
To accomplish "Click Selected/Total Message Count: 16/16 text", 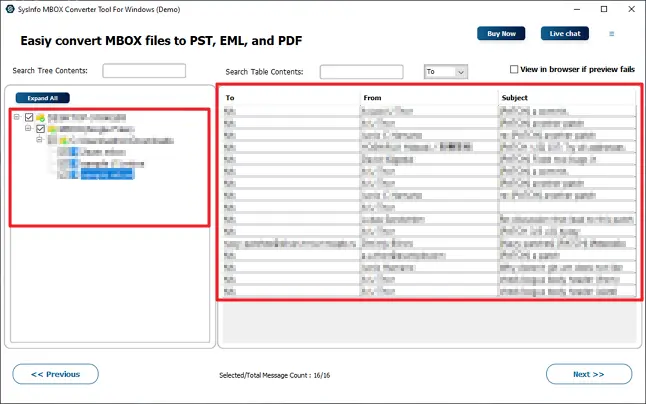I will [x=274, y=375].
